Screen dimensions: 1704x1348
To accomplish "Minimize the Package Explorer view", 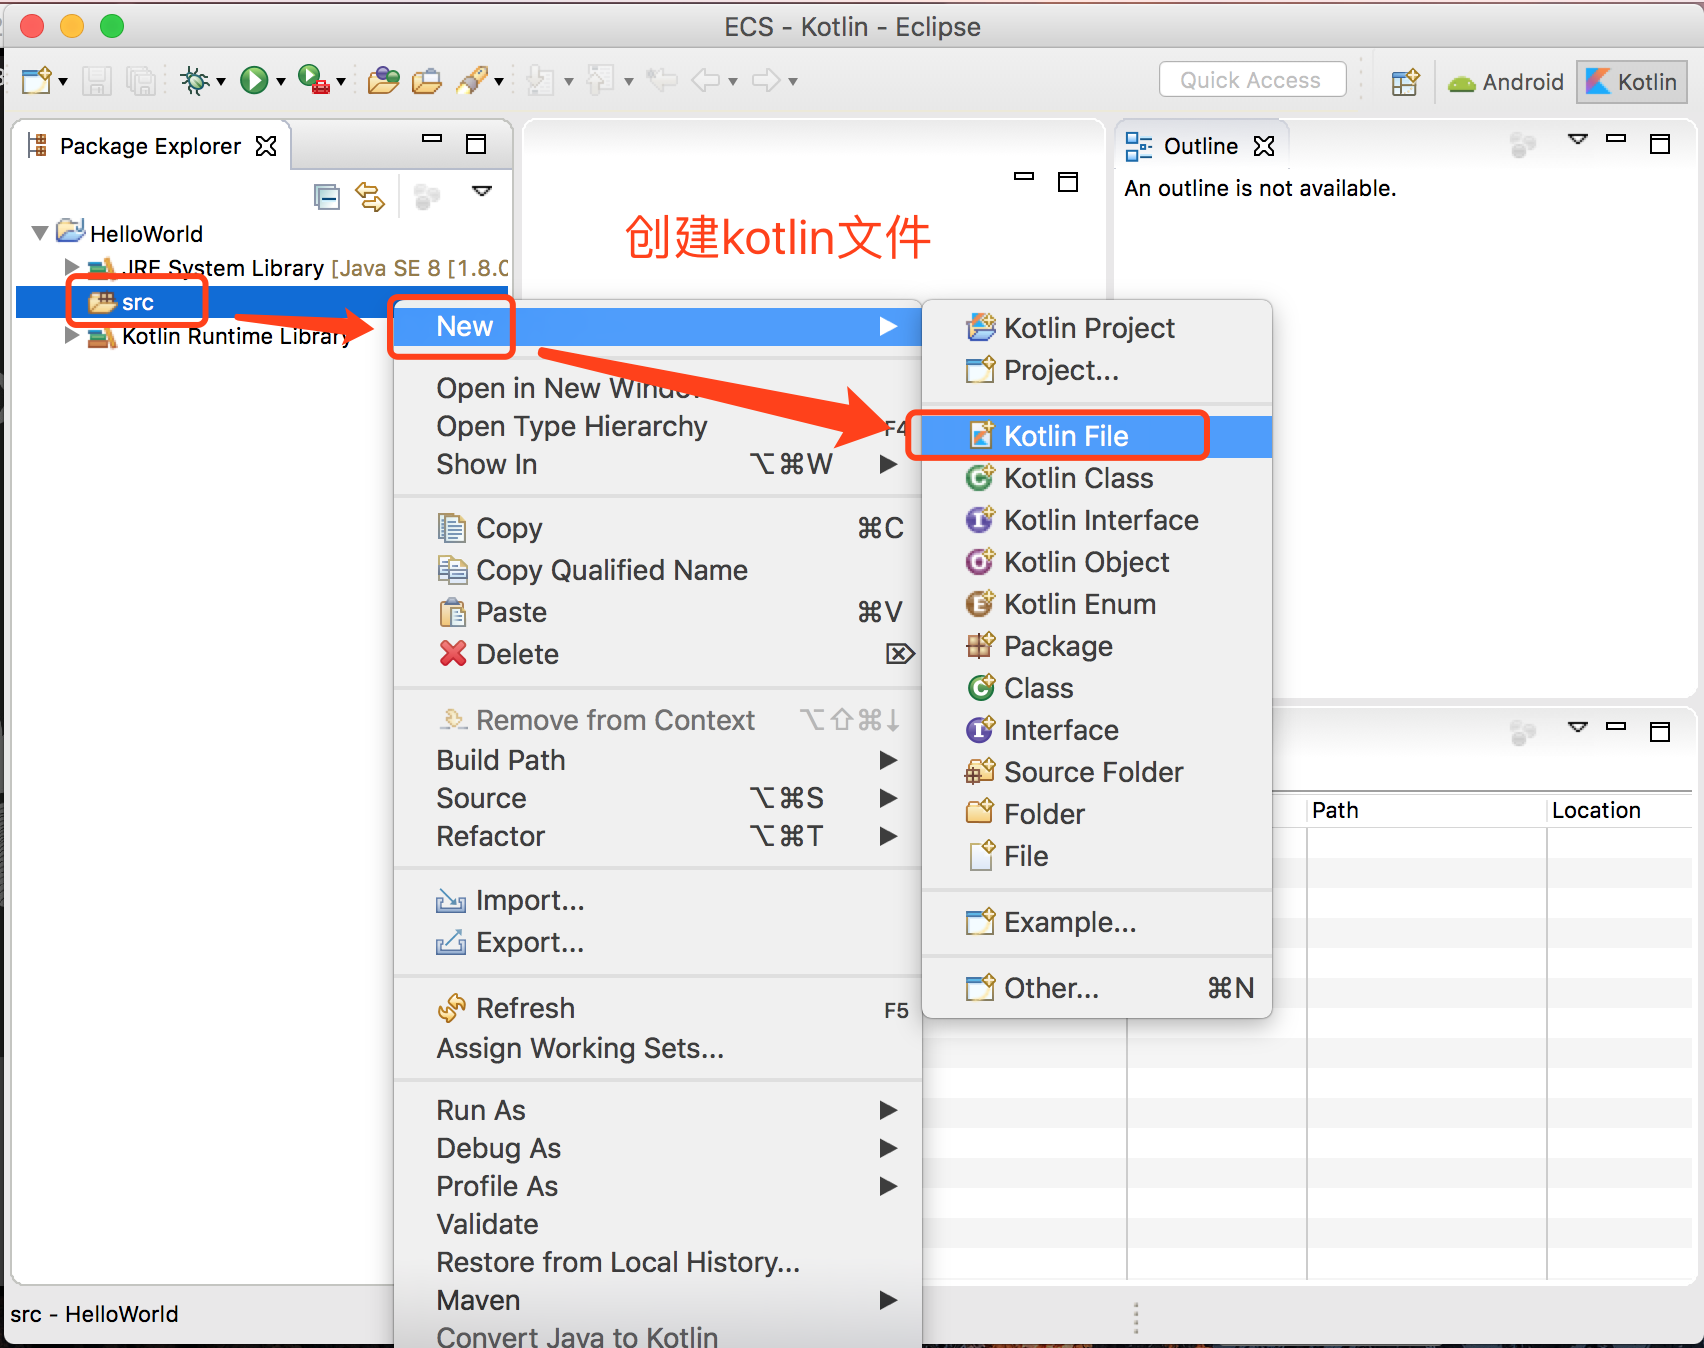I will (432, 139).
